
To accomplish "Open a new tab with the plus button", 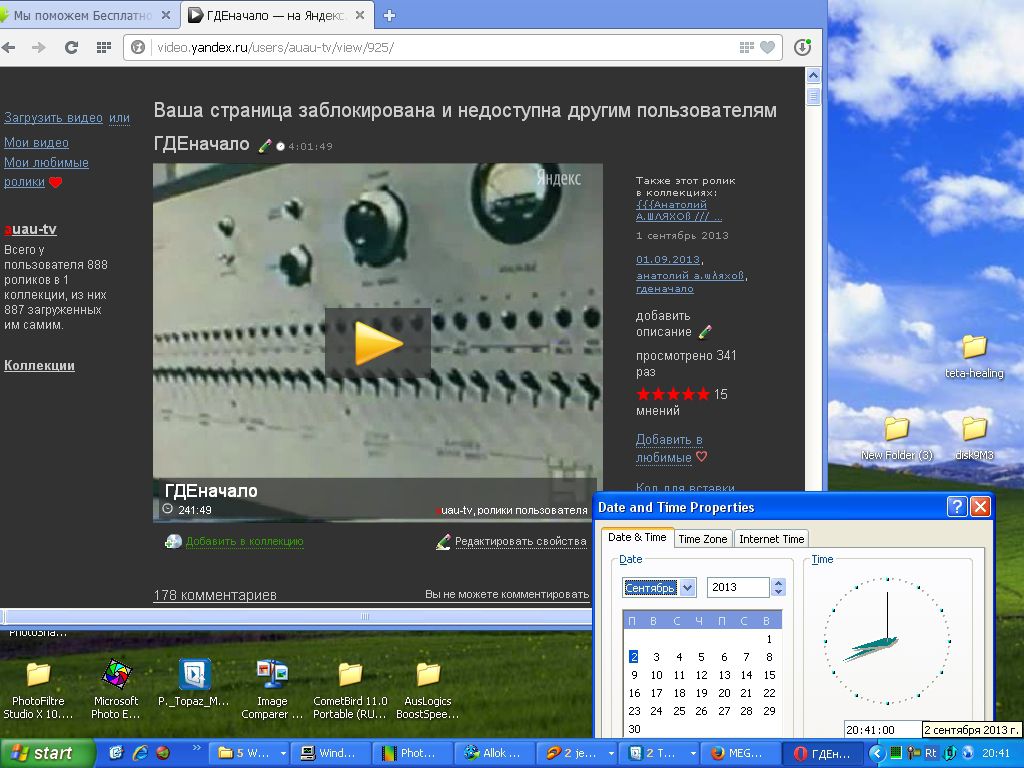I will tap(389, 16).
